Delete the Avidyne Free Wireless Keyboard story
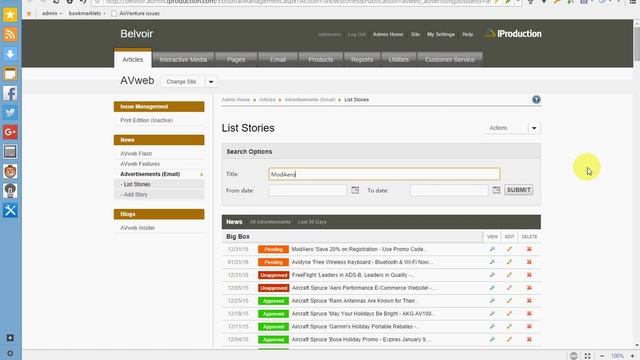640x360 pixels. tap(529, 262)
